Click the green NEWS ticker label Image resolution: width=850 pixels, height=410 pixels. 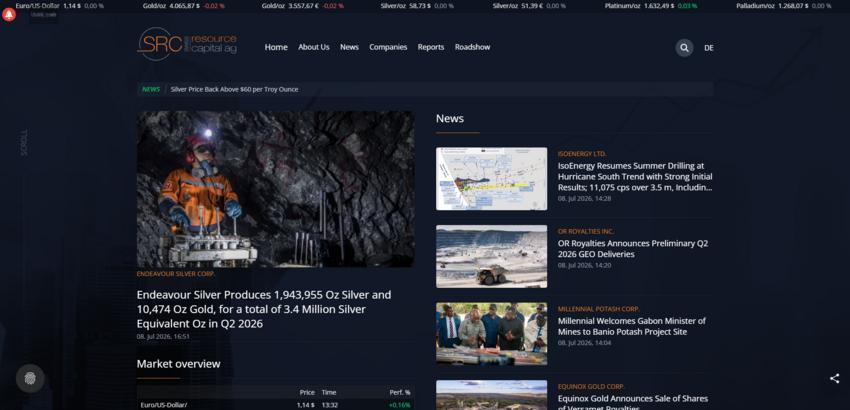(151, 89)
